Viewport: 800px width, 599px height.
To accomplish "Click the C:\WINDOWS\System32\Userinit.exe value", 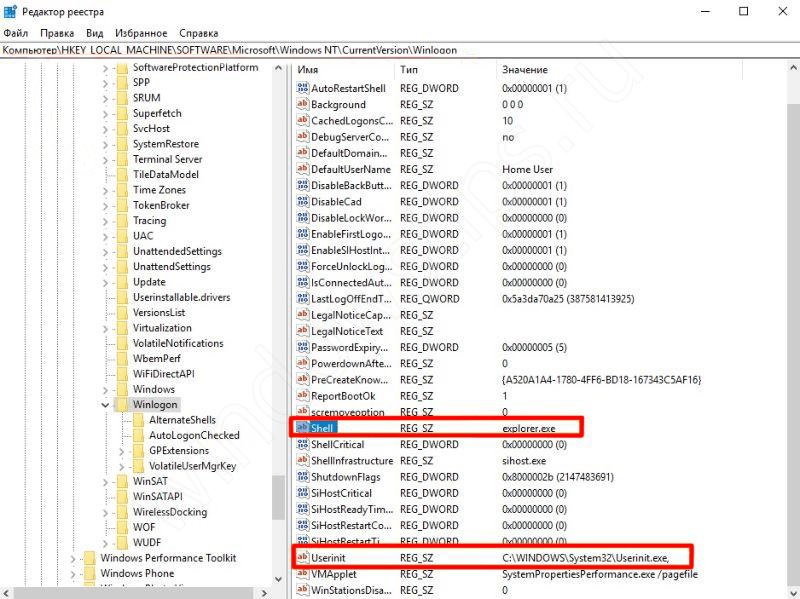I will (586, 558).
